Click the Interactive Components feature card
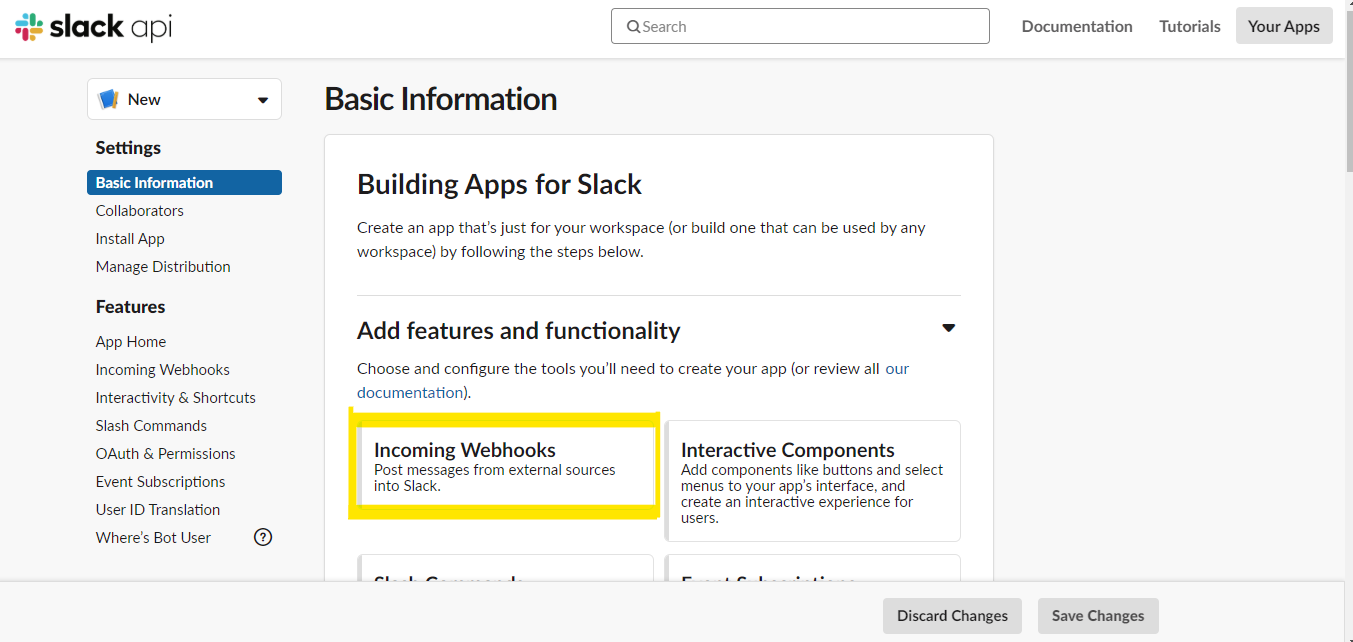This screenshot has width=1353, height=642. click(x=812, y=481)
